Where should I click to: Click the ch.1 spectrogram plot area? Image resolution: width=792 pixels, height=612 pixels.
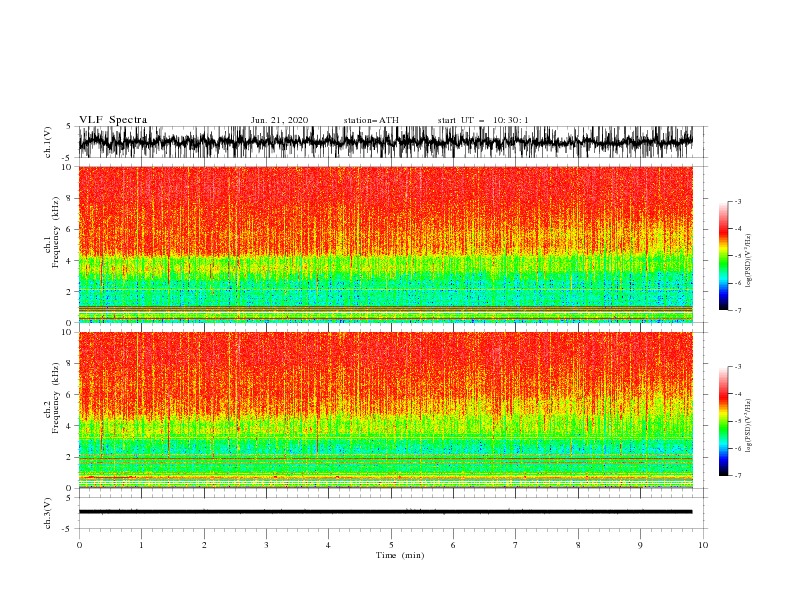(385, 244)
